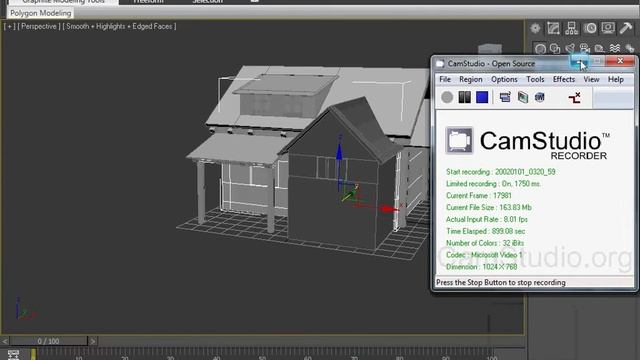The width and height of the screenshot is (640, 360).
Task: Open the CamStudio Help menu
Action: (616, 79)
